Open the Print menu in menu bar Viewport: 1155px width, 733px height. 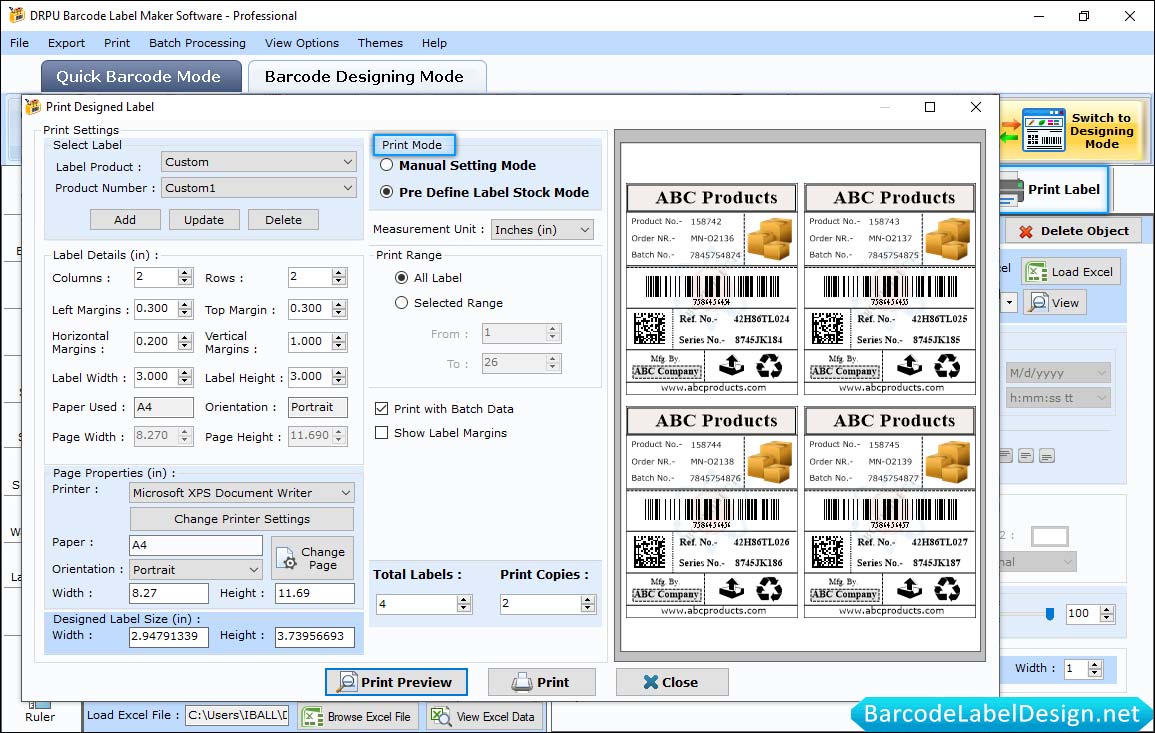click(116, 43)
